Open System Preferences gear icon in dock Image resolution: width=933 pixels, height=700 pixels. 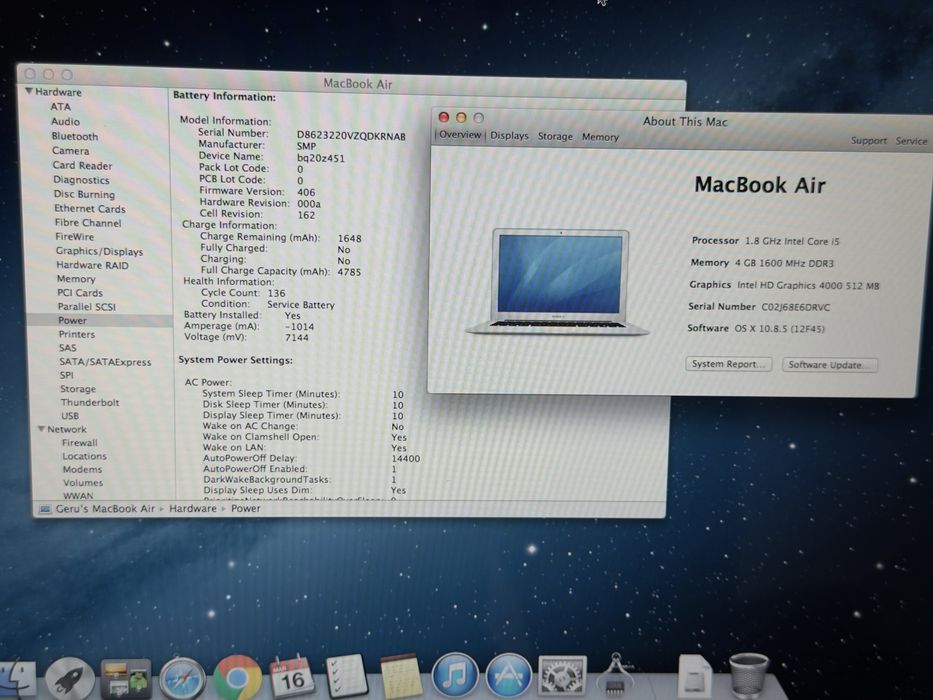pyautogui.click(x=562, y=675)
